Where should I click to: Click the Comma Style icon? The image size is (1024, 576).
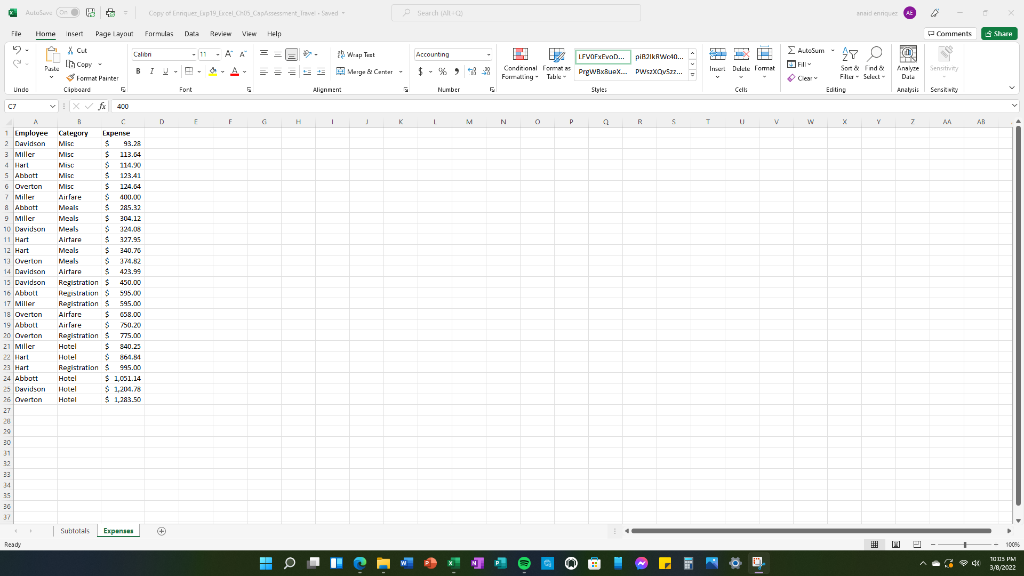point(456,72)
